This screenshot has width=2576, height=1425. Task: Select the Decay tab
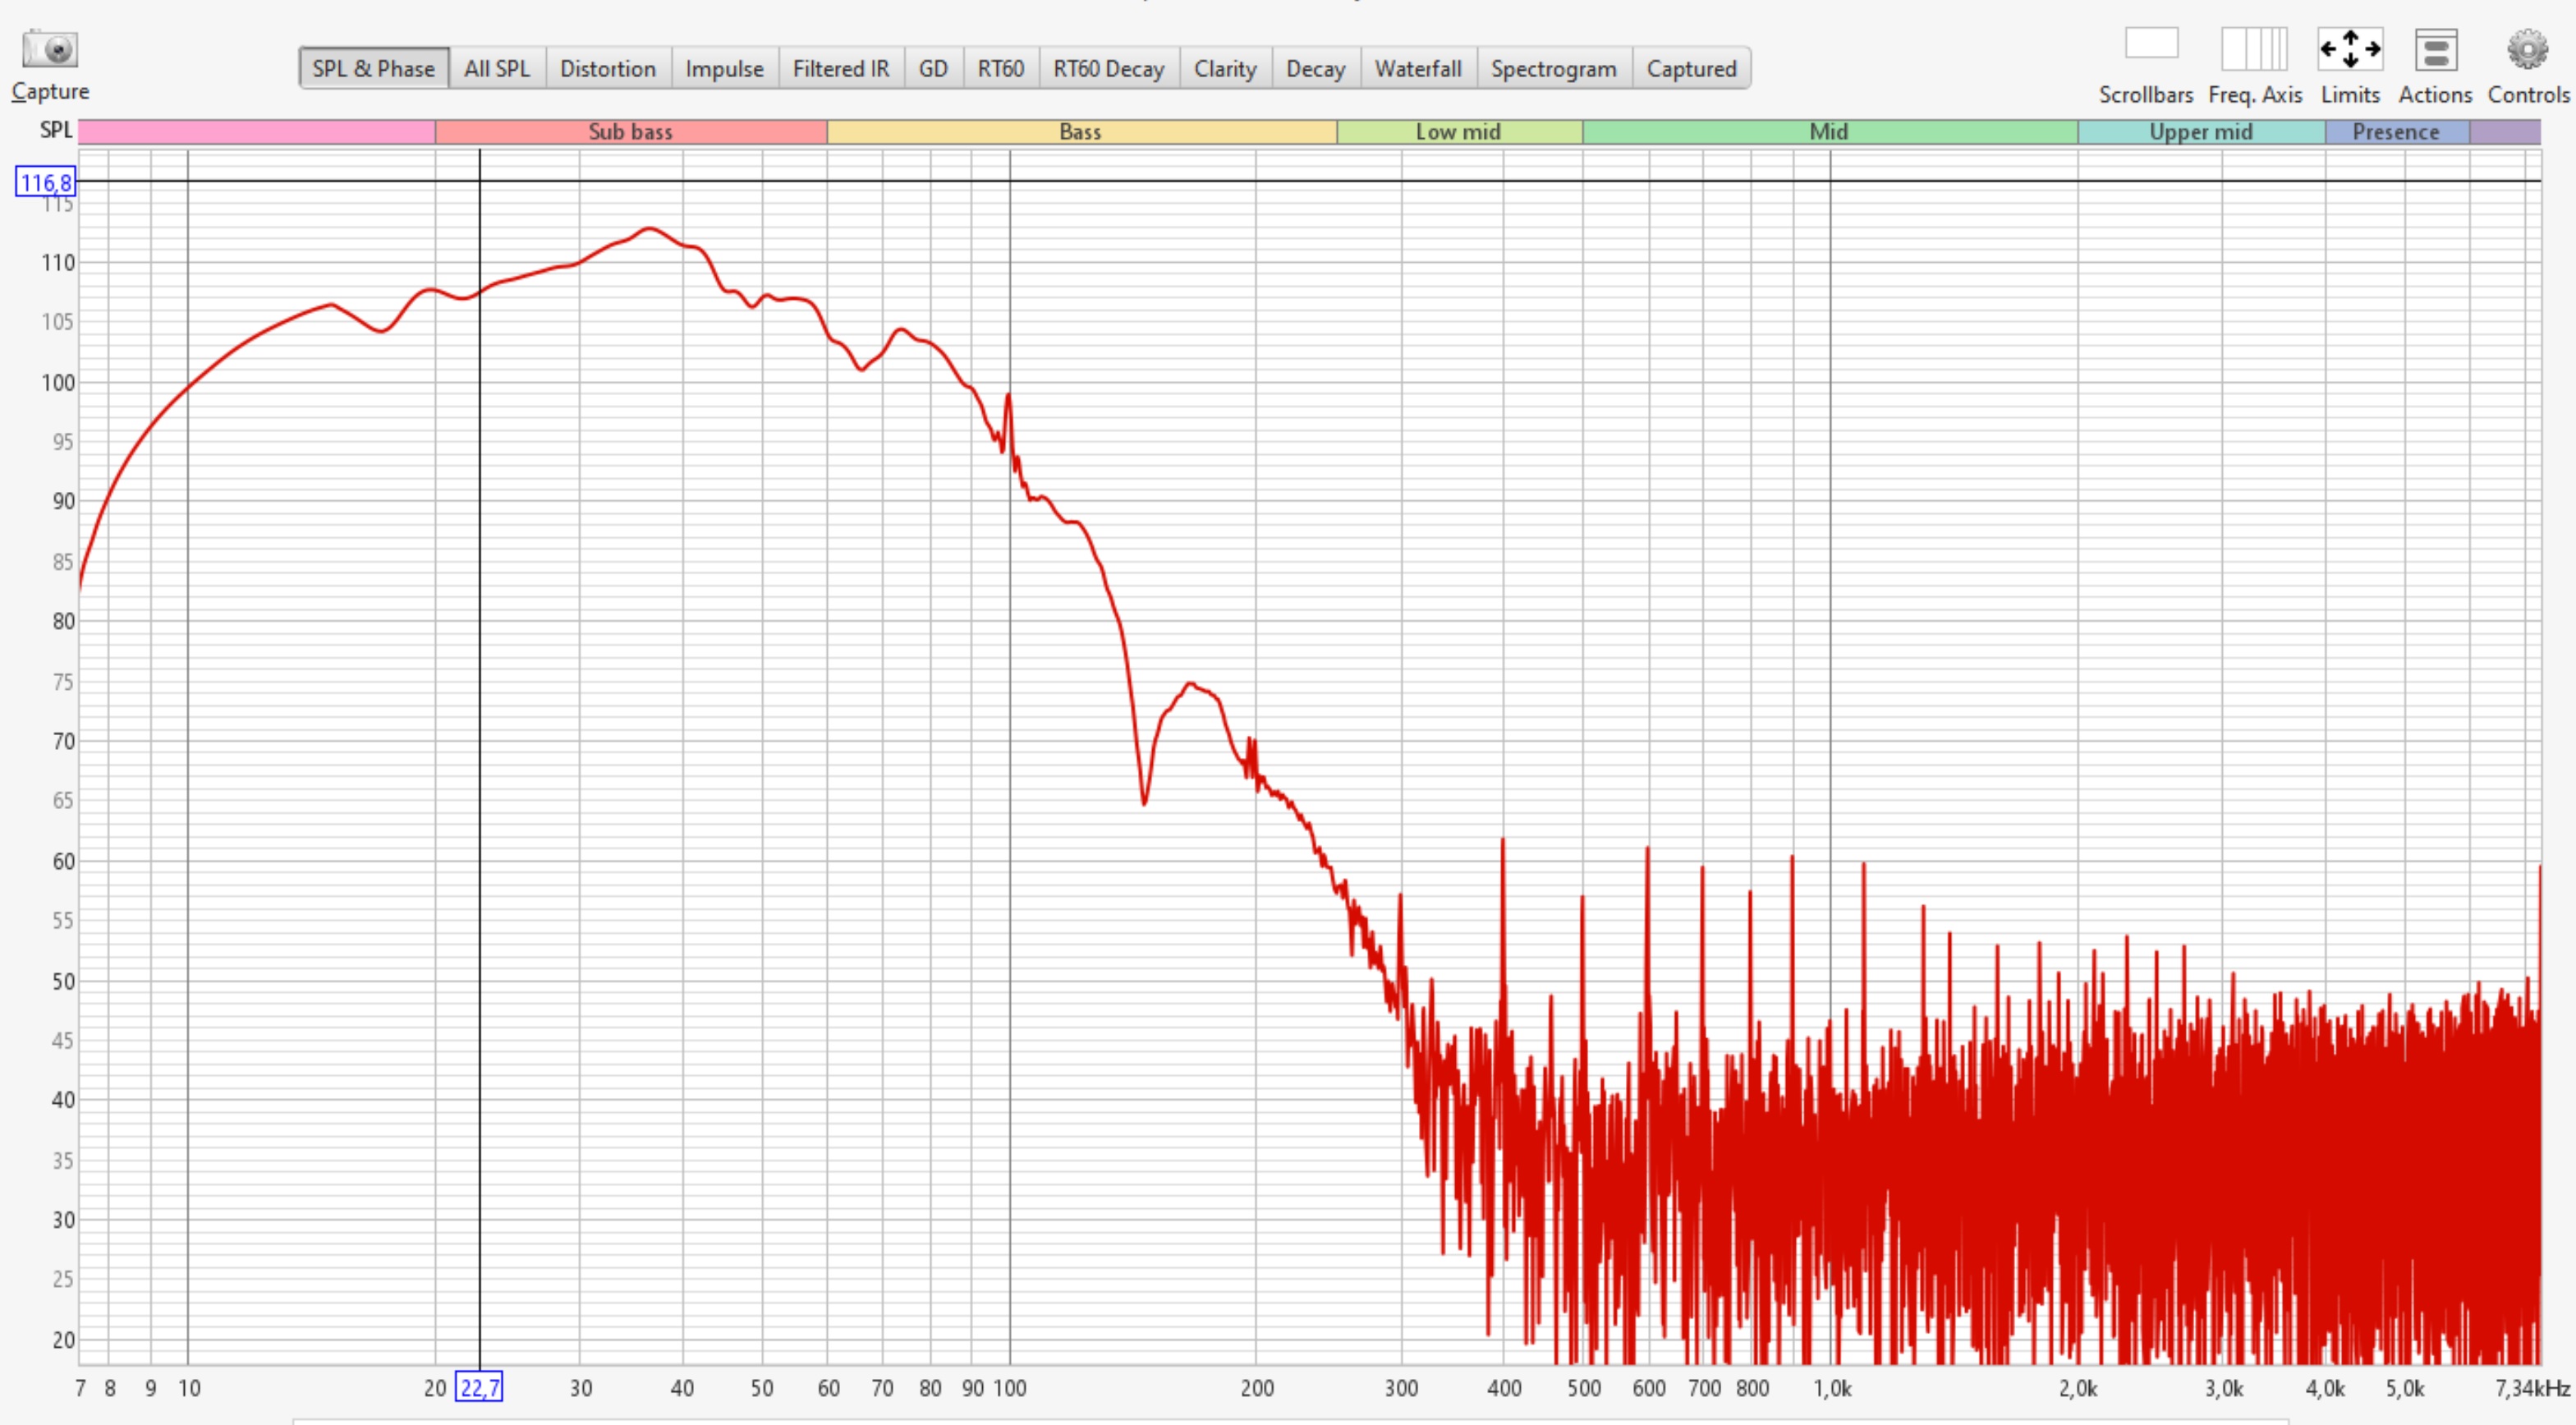[1316, 68]
